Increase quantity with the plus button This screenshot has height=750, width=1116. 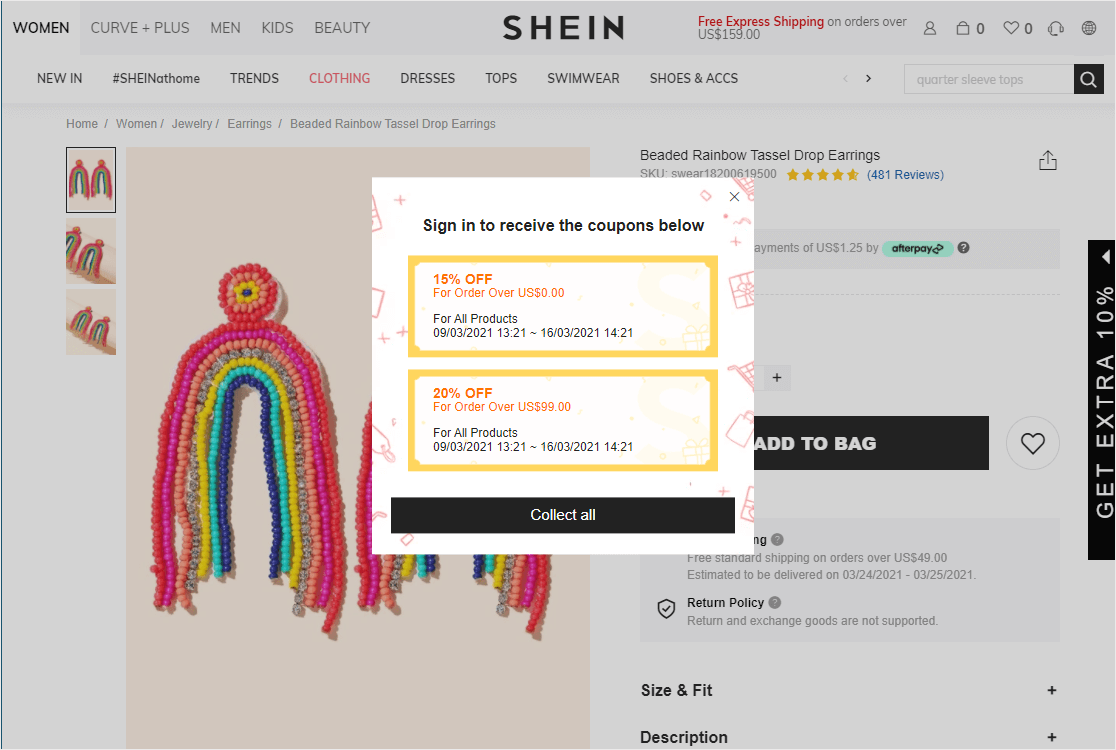(x=777, y=378)
